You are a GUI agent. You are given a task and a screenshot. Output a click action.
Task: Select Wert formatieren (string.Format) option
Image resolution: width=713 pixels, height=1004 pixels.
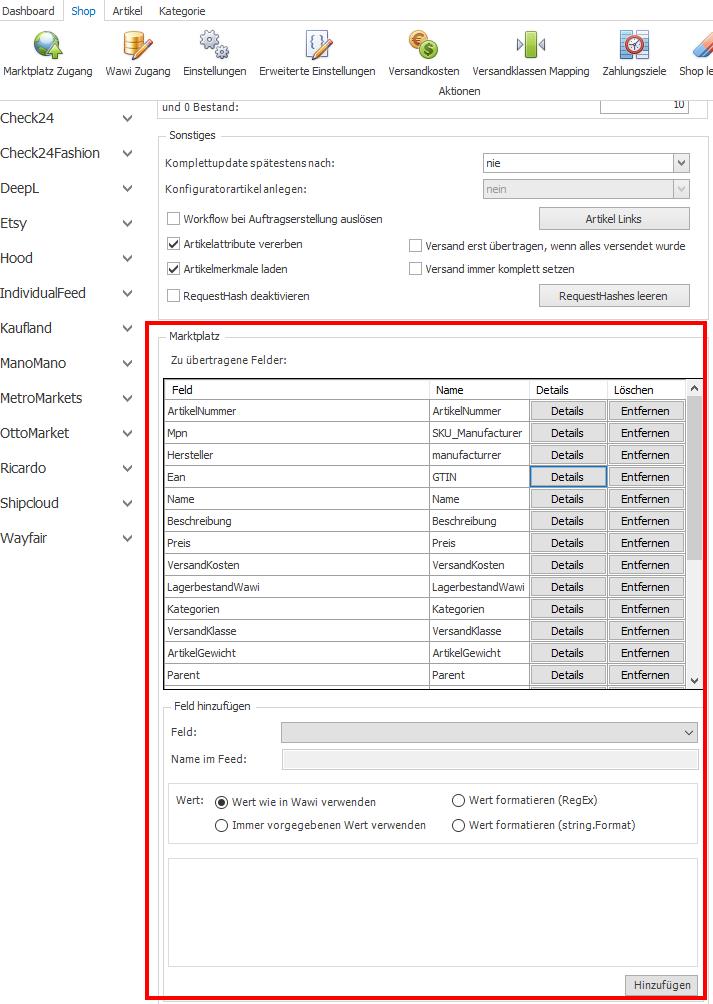[458, 825]
